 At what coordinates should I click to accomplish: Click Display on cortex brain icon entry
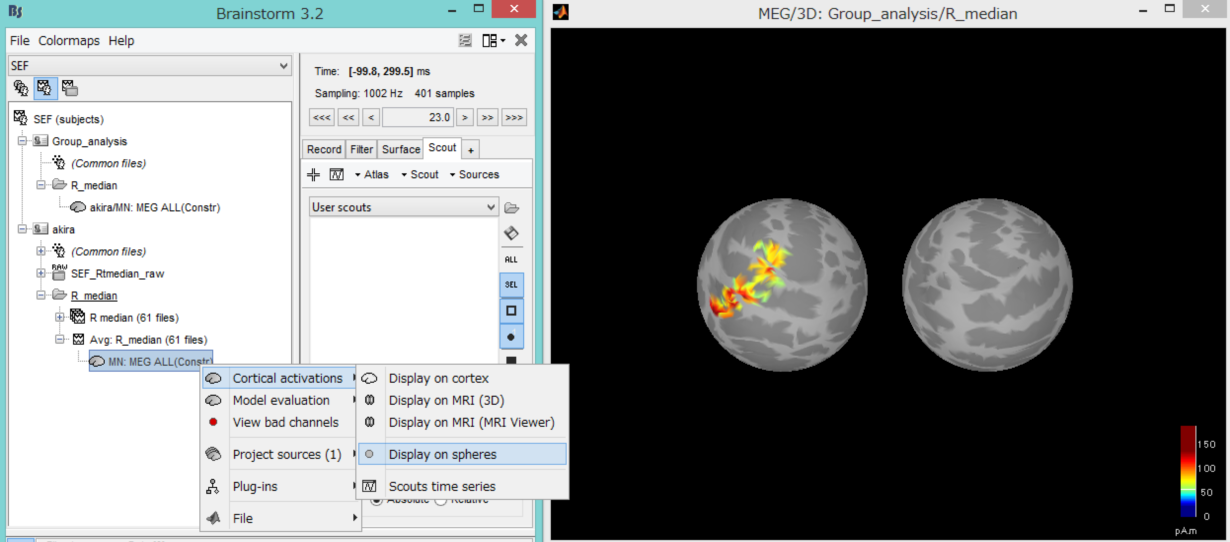click(438, 378)
